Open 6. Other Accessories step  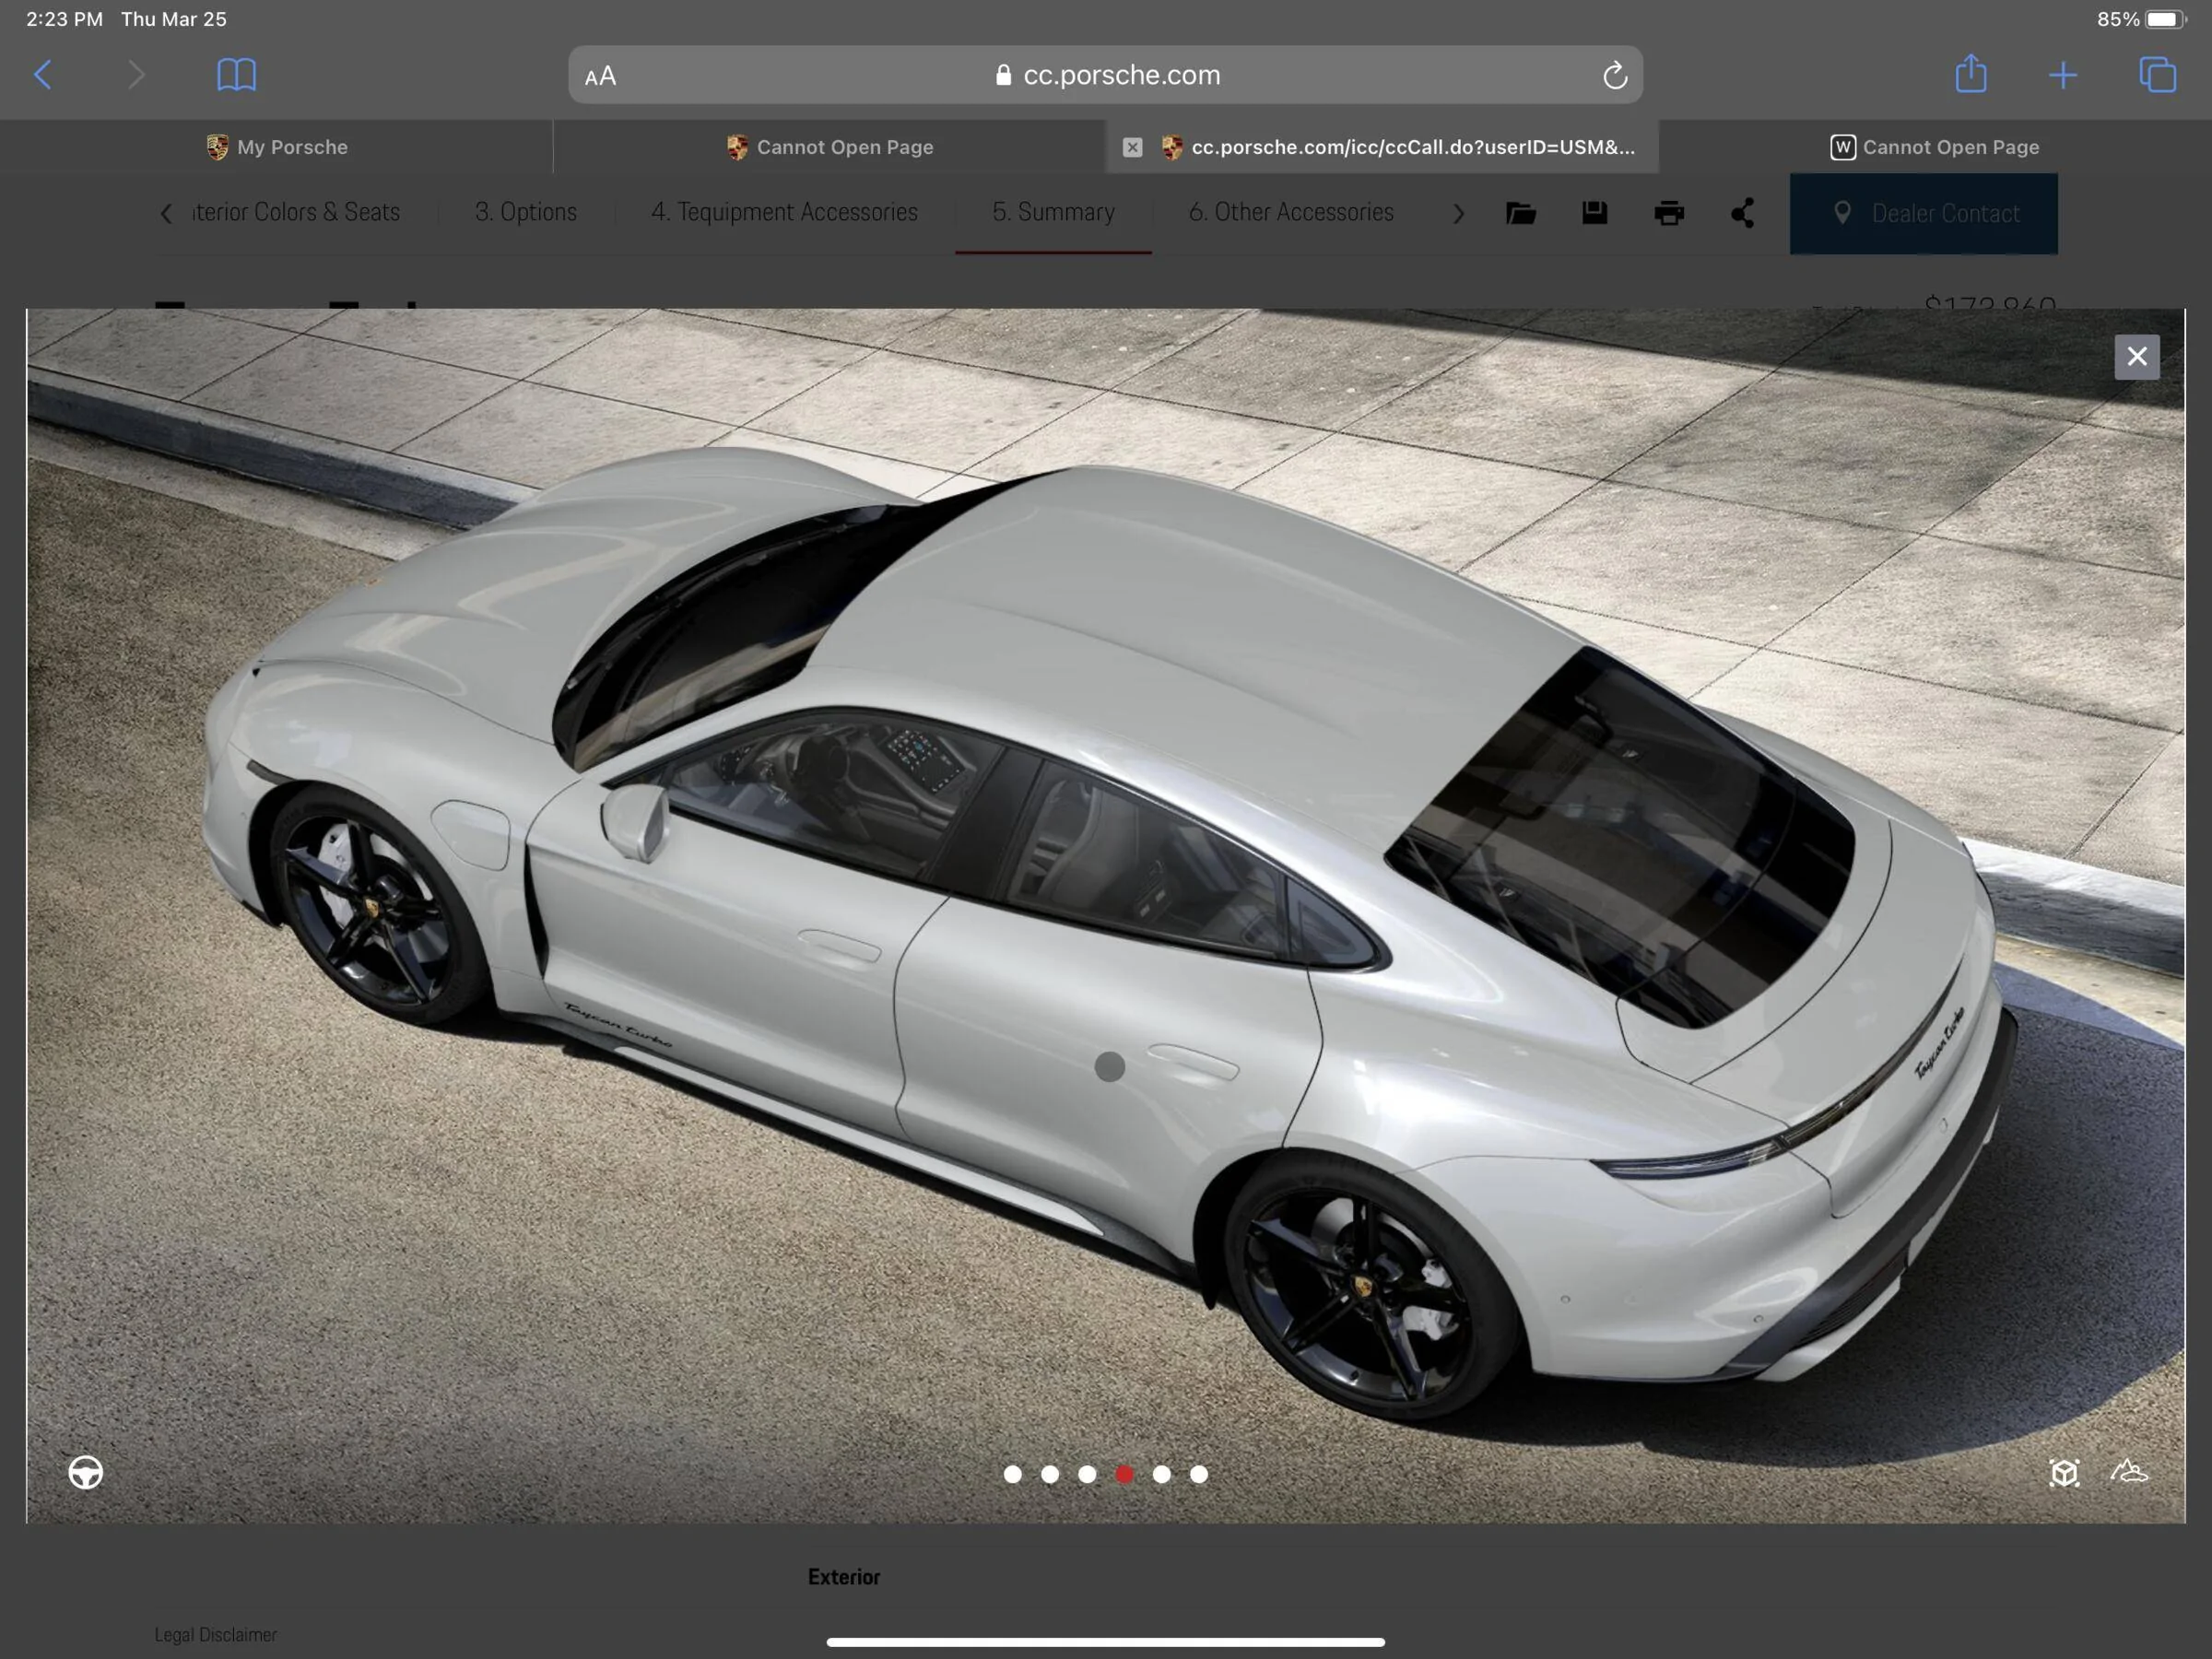pos(1291,212)
